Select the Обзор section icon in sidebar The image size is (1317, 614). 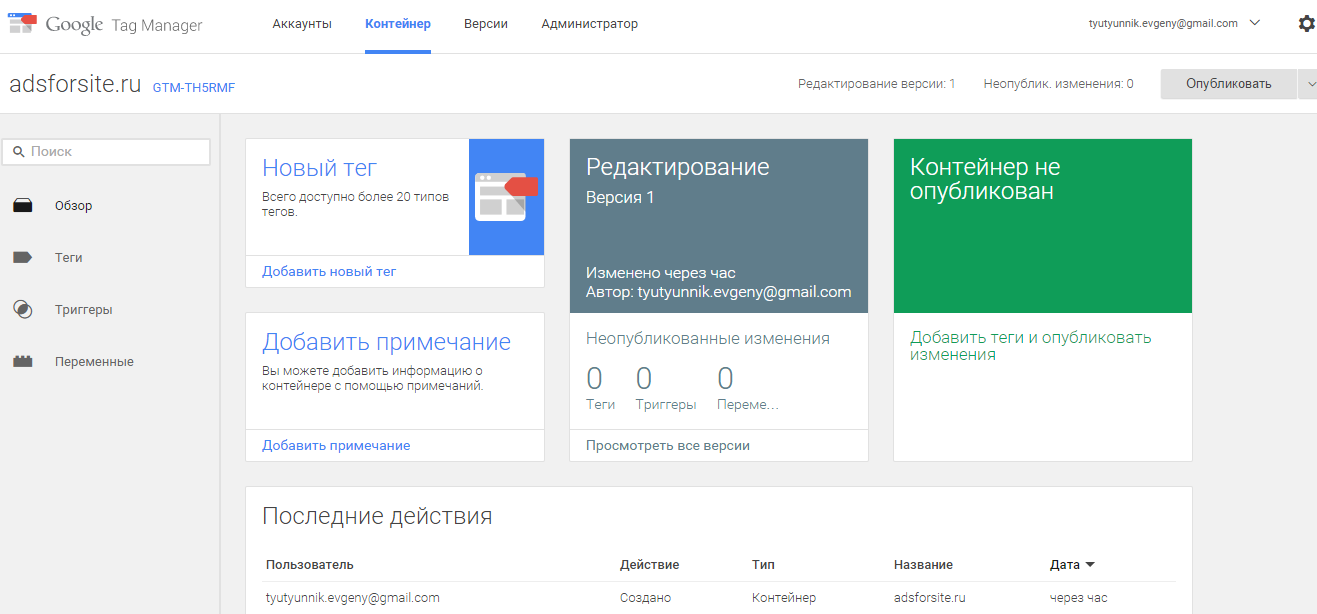tap(24, 205)
